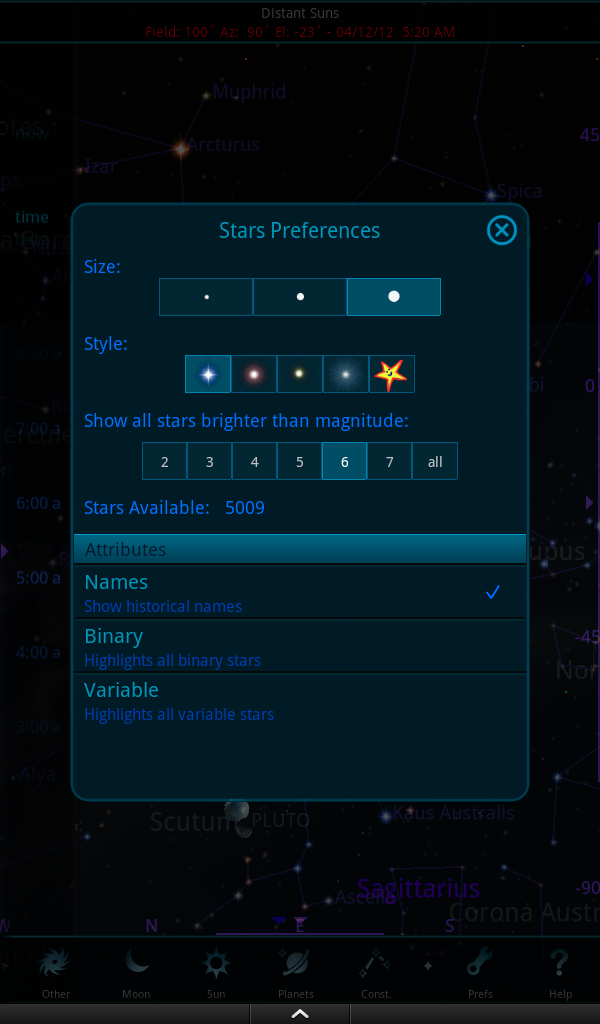Choose the glowing blue star style
Image resolution: width=600 pixels, height=1024 pixels.
[207, 373]
